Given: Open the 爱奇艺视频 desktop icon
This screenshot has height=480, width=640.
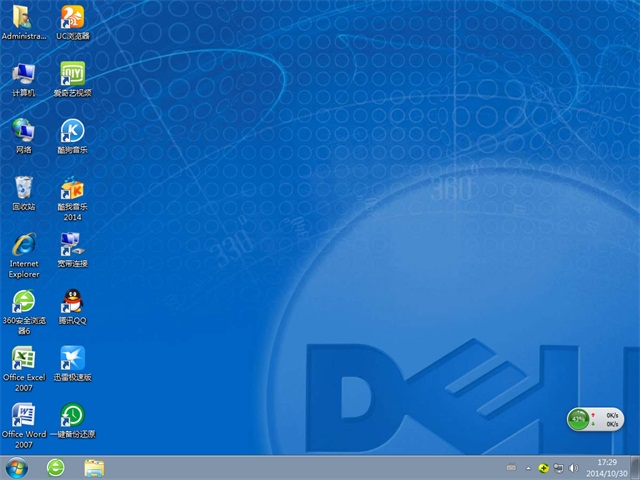Looking at the screenshot, I should click(x=72, y=74).
